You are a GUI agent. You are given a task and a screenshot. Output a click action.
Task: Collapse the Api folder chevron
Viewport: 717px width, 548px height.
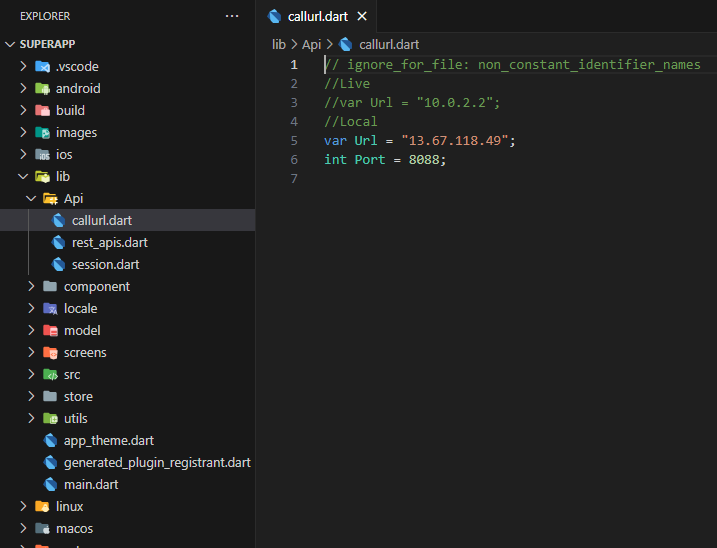click(x=32, y=199)
